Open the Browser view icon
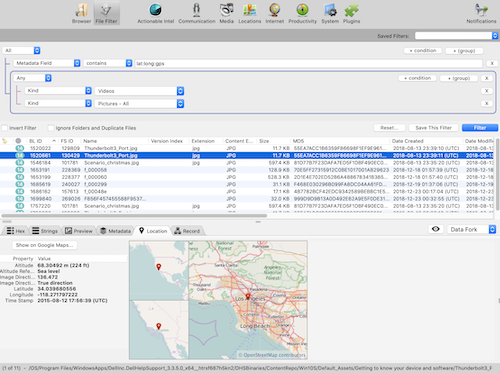The width and height of the screenshot is (500, 373). [81, 13]
